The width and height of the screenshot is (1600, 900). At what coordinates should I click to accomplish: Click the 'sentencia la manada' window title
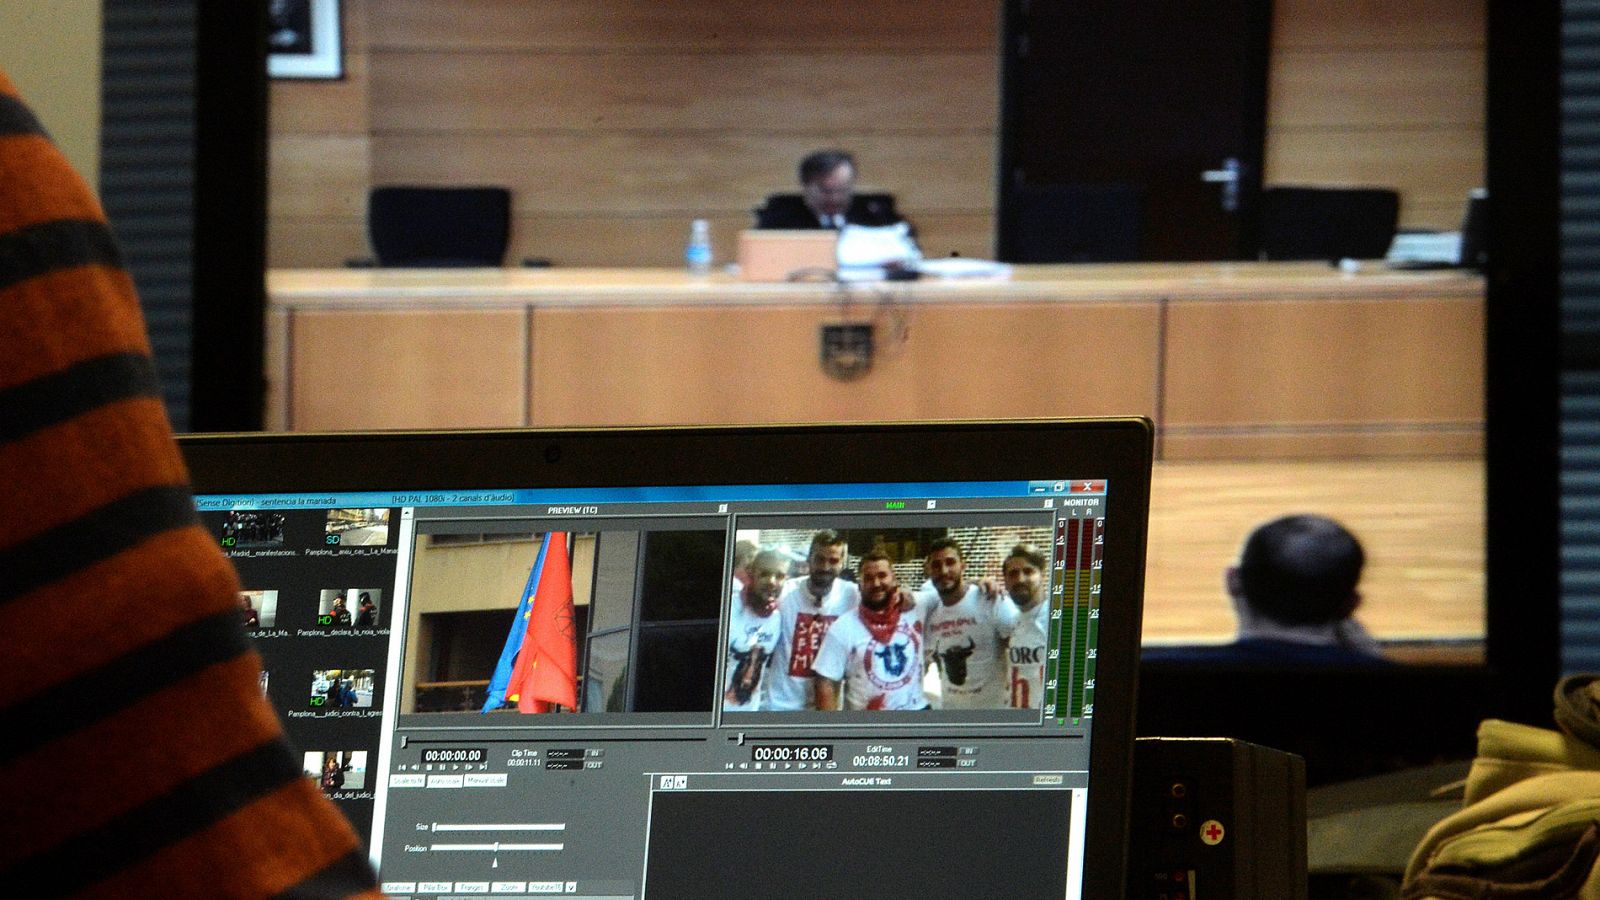click(297, 500)
